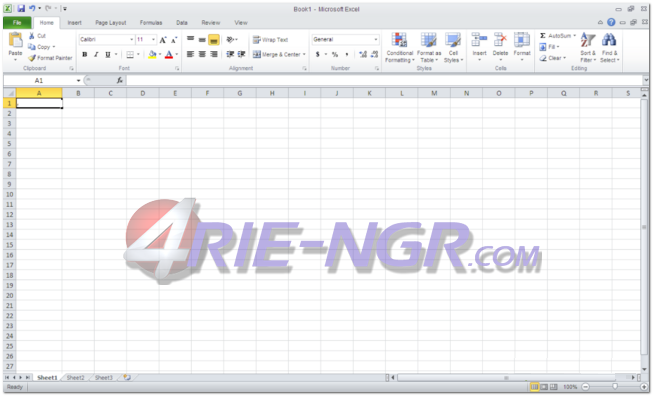This screenshot has height=396, width=653.
Task: Toggle Align Text Left
Action: [x=190, y=55]
